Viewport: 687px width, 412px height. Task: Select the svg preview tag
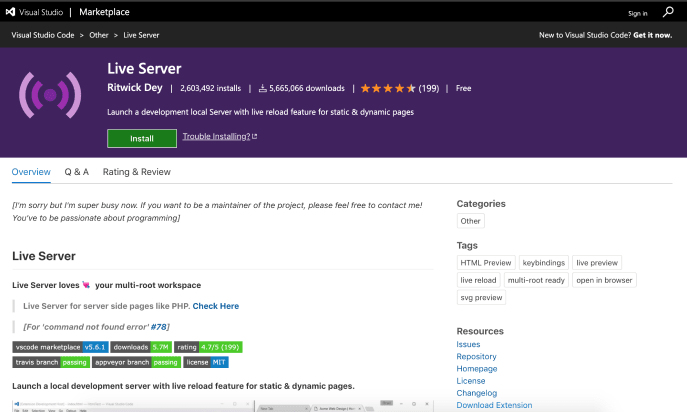[481, 298]
